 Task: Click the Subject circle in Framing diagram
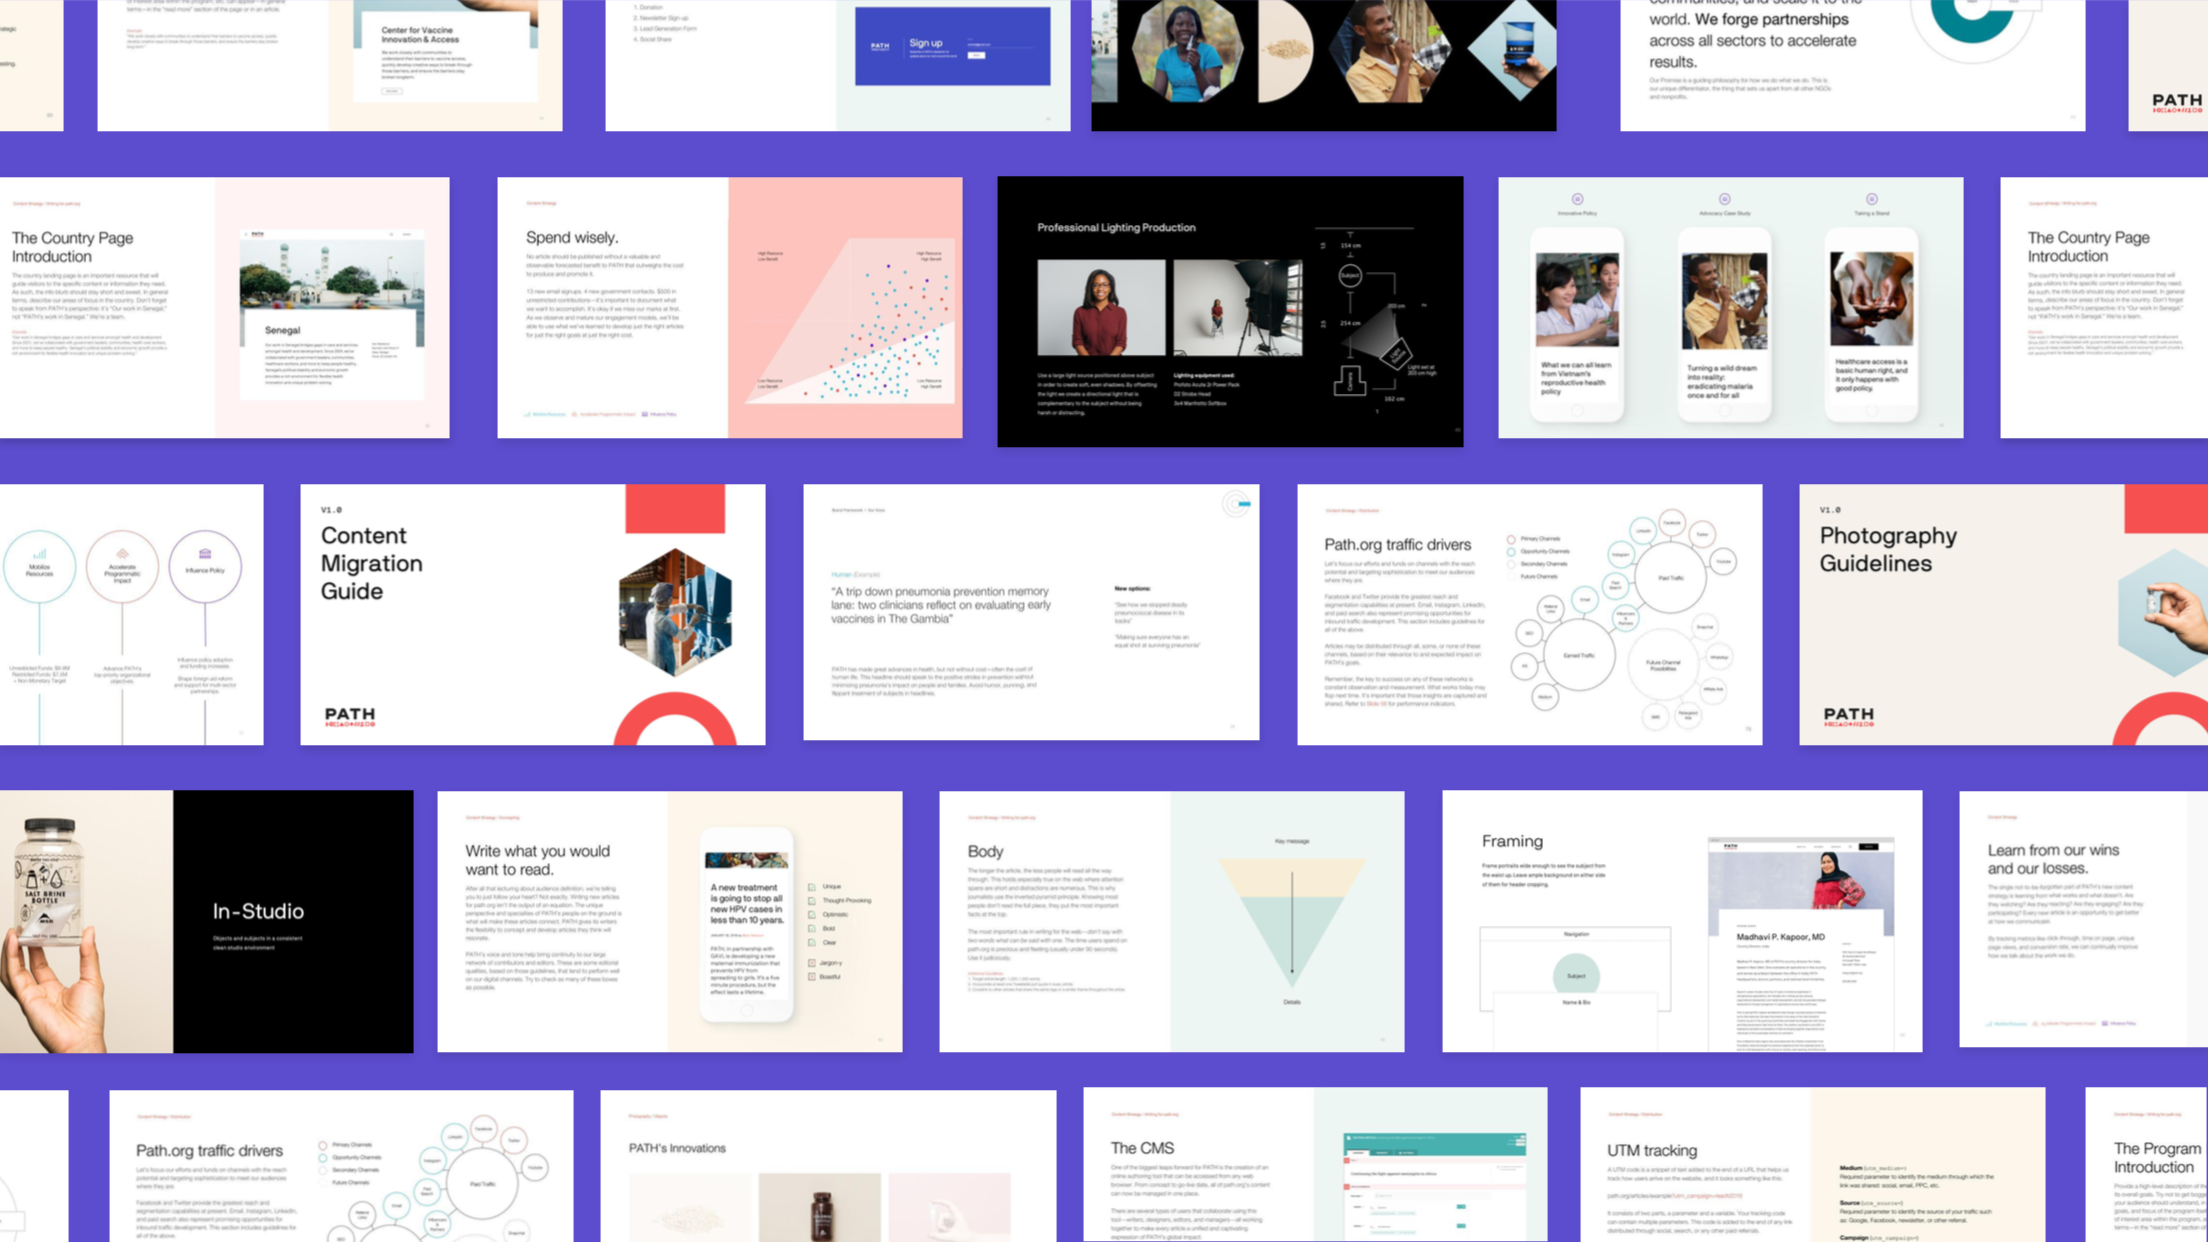click(1576, 975)
